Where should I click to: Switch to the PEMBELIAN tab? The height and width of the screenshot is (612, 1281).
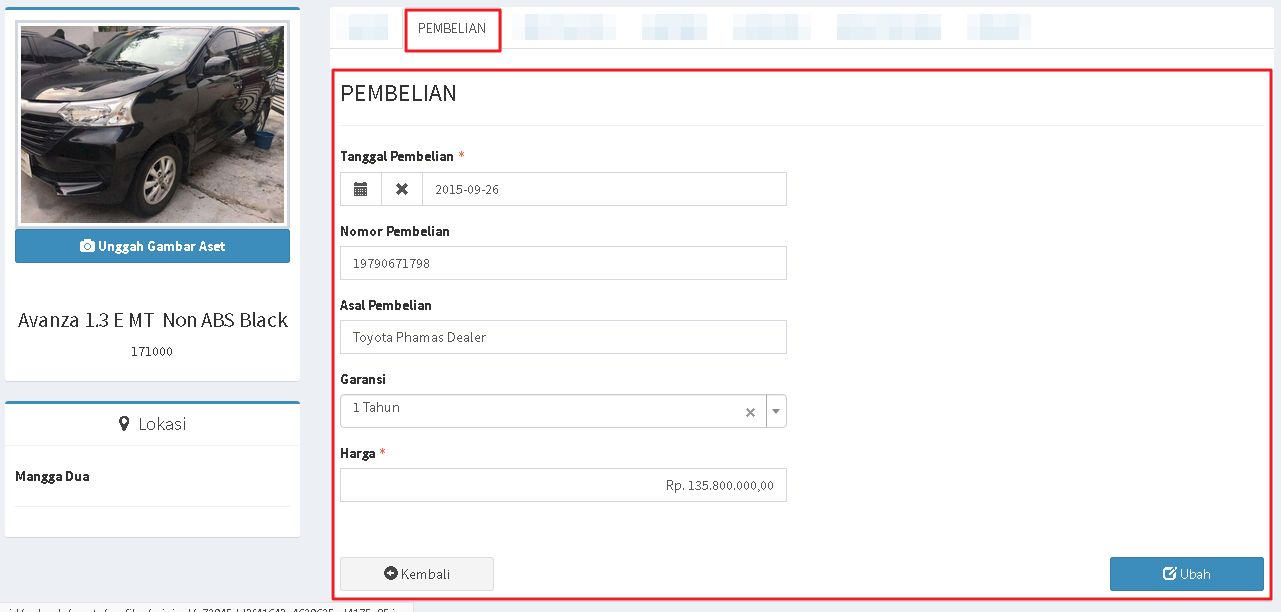[x=452, y=29]
